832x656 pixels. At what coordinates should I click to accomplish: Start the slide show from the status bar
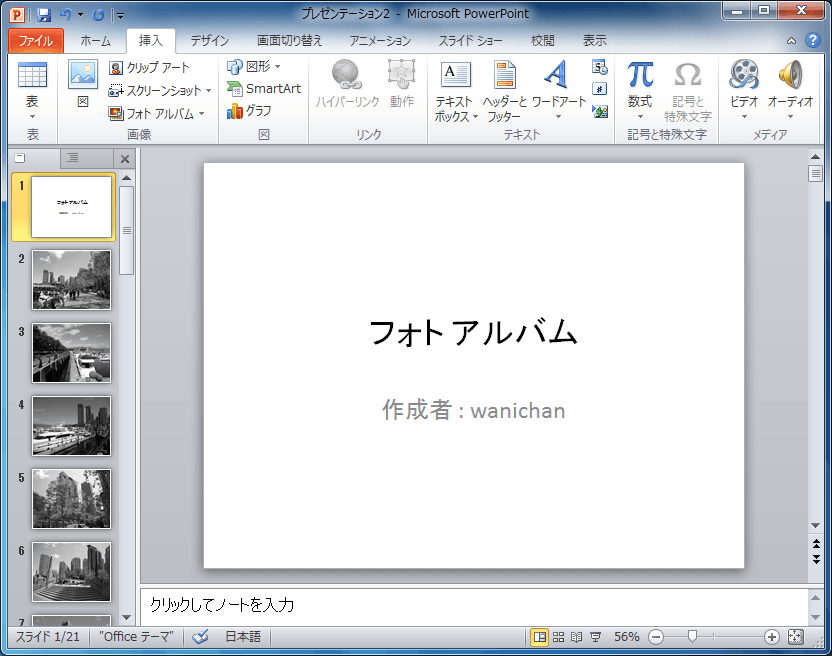(595, 636)
